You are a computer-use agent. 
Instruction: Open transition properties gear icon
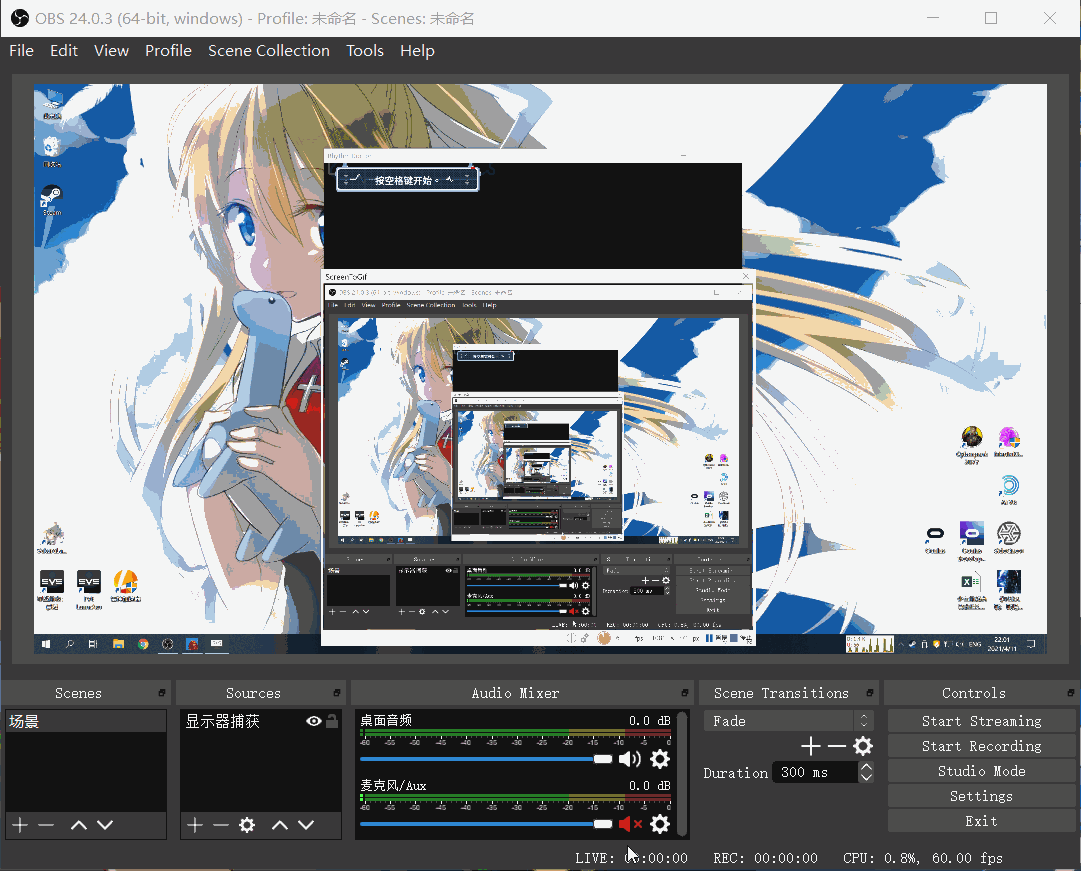pyautogui.click(x=863, y=746)
